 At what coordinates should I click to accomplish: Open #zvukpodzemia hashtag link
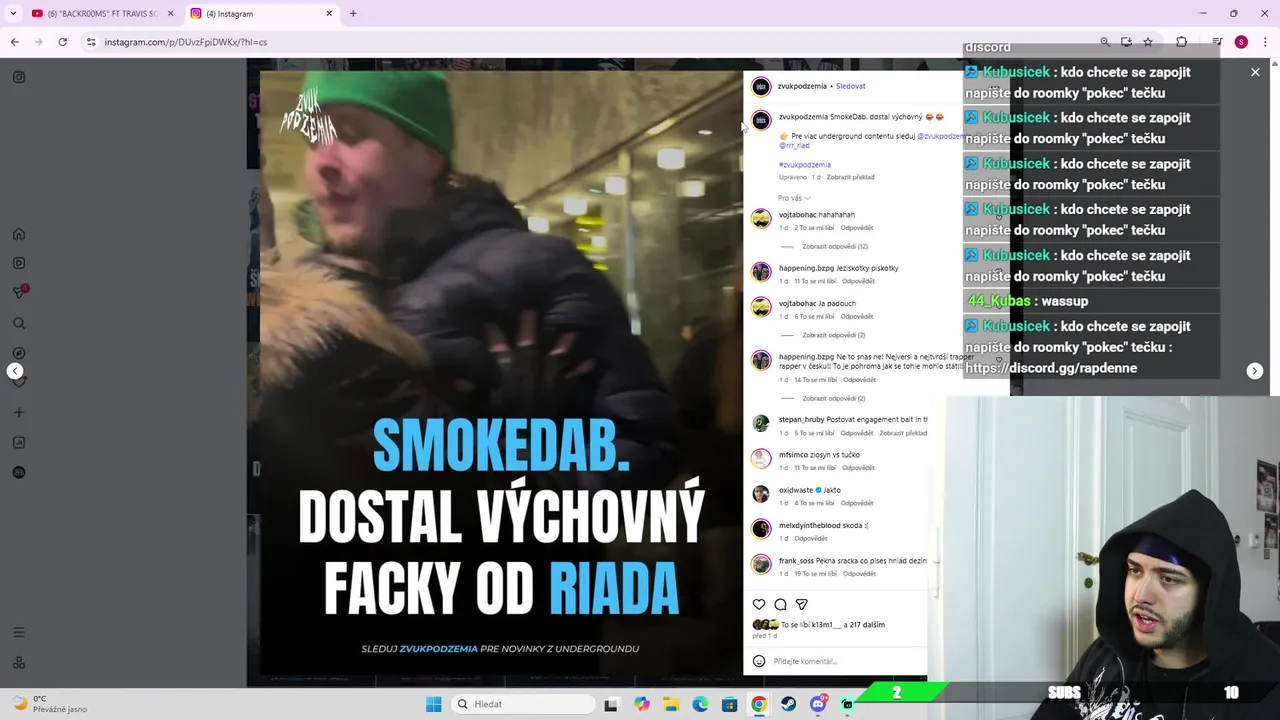805,165
